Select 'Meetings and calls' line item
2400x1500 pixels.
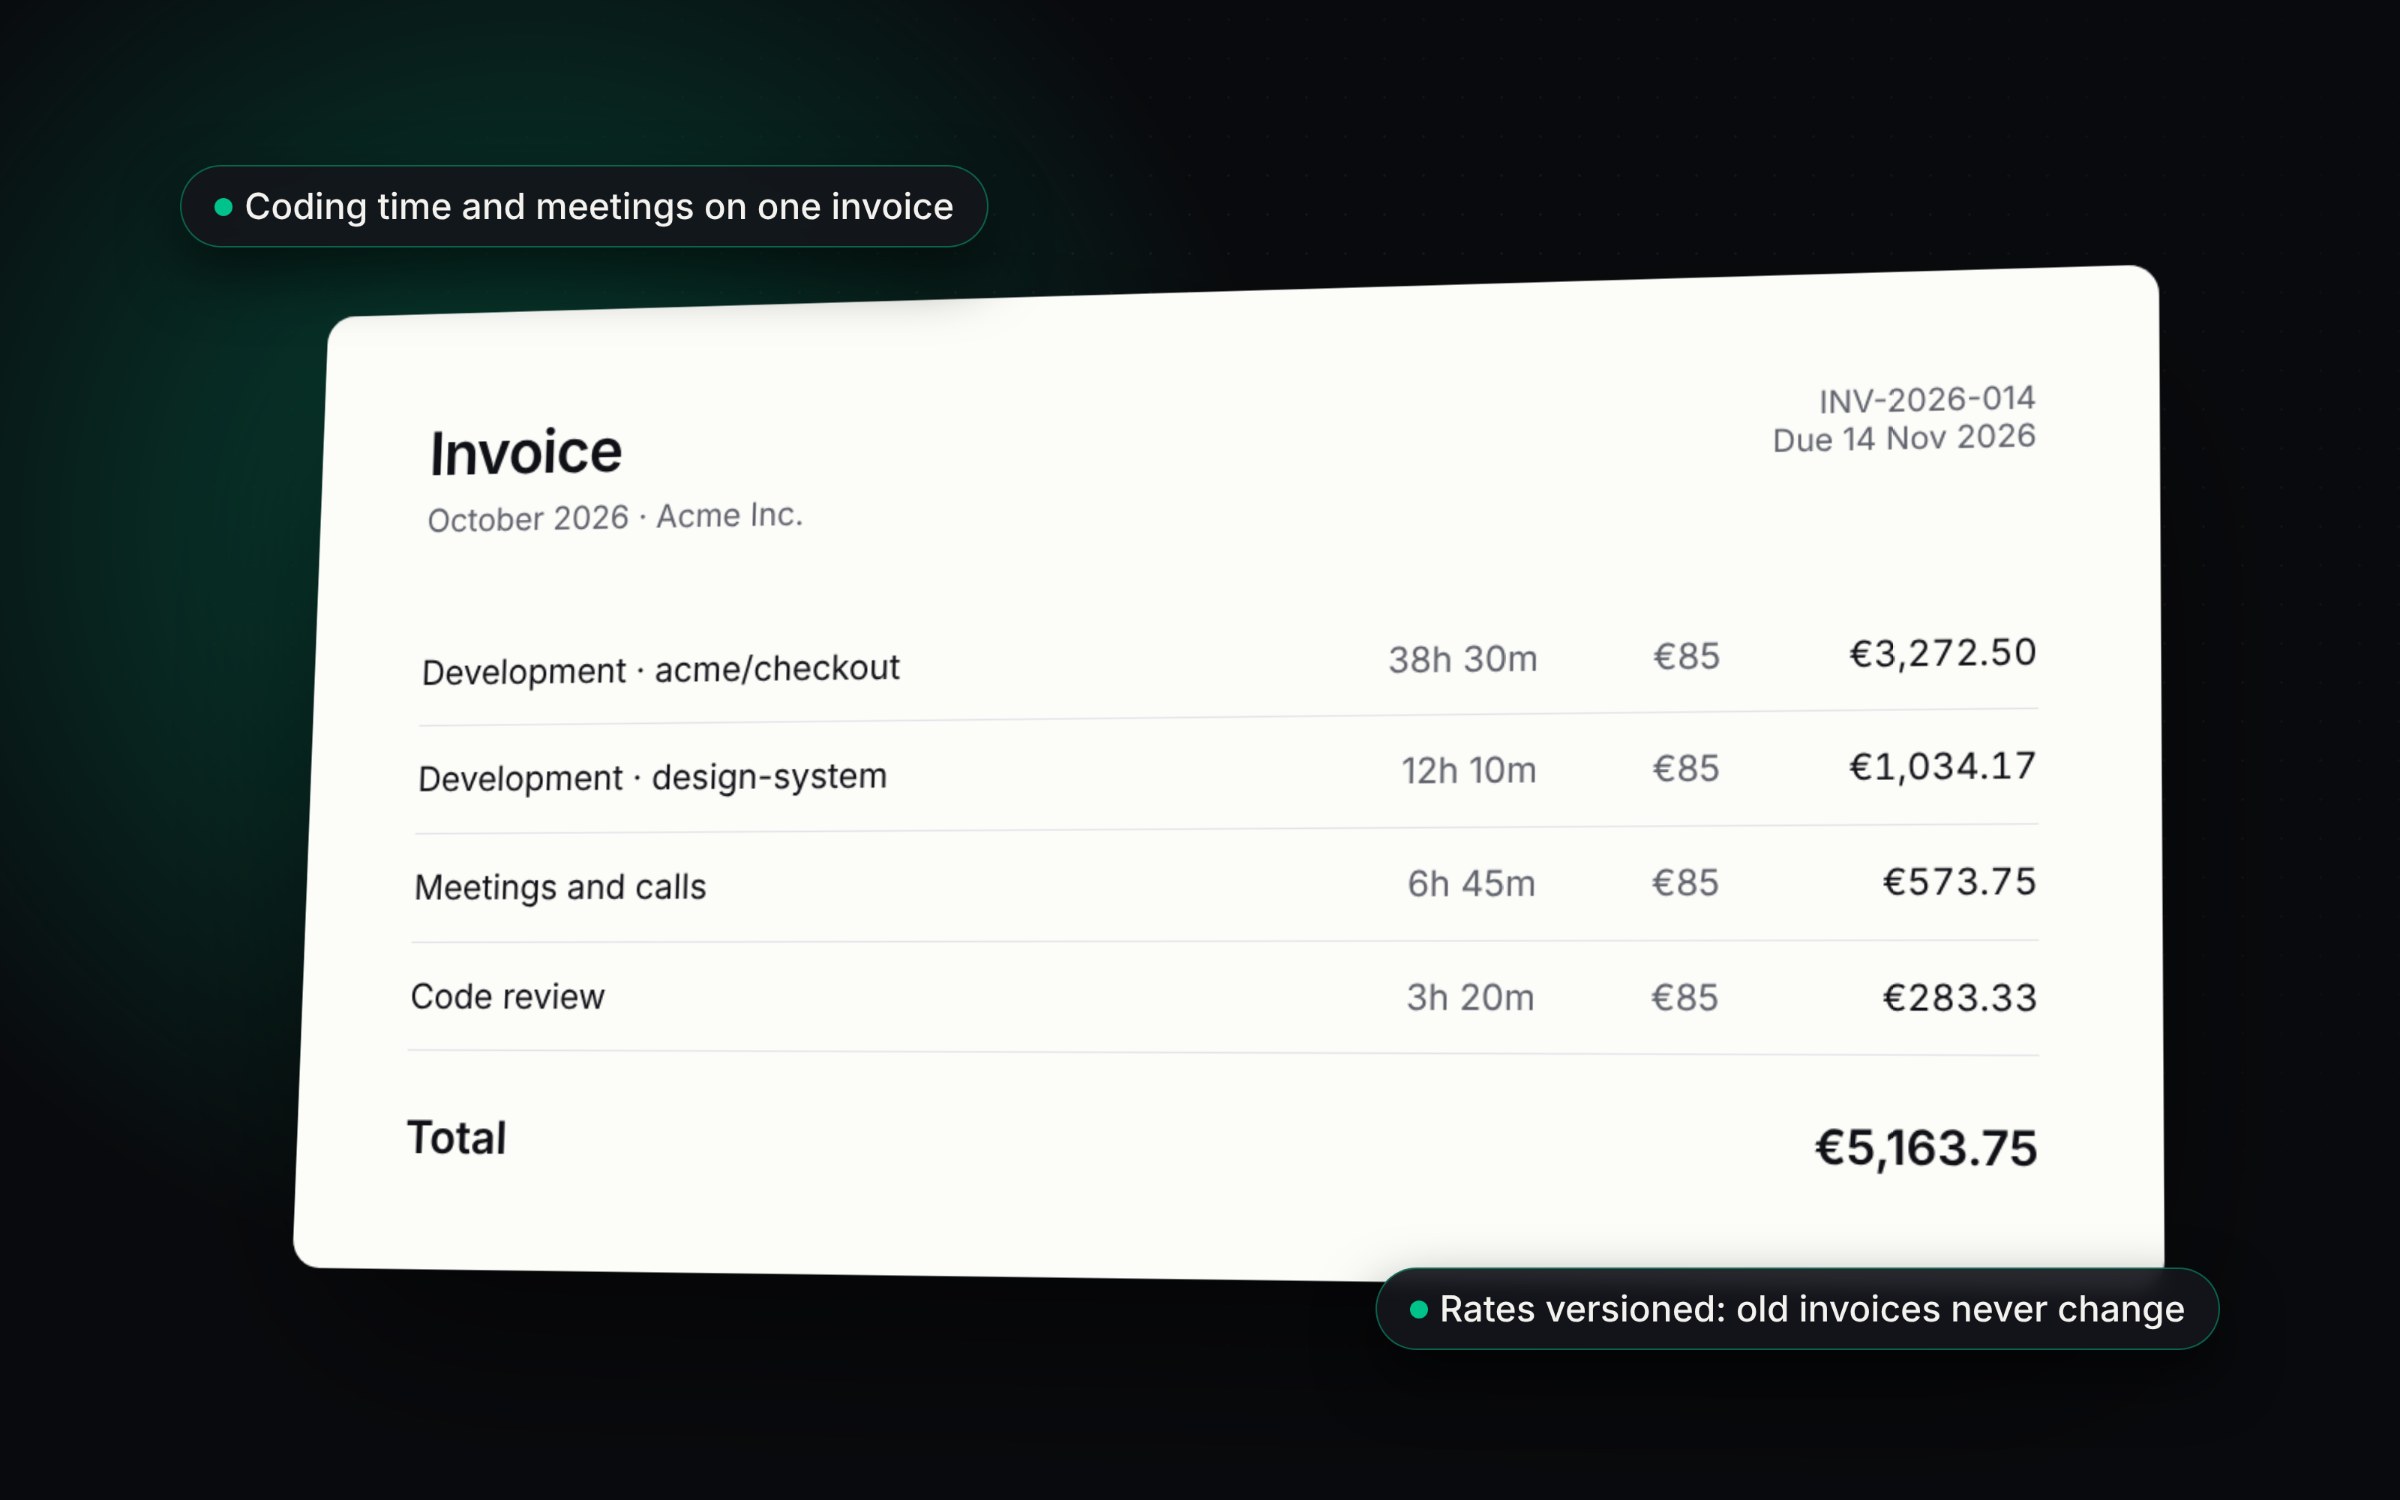(x=560, y=887)
